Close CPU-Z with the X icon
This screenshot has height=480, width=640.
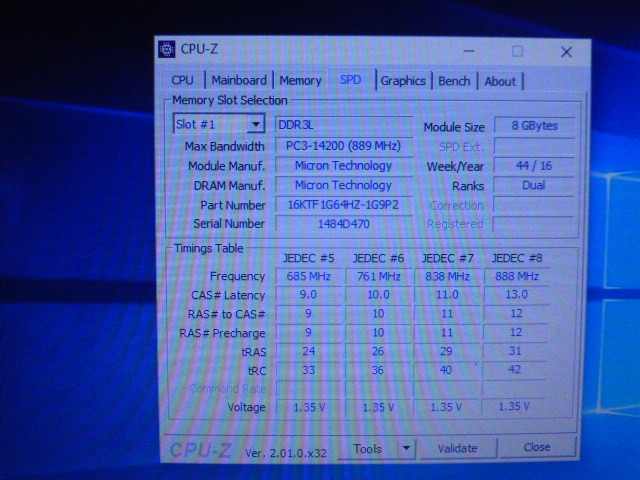[566, 52]
